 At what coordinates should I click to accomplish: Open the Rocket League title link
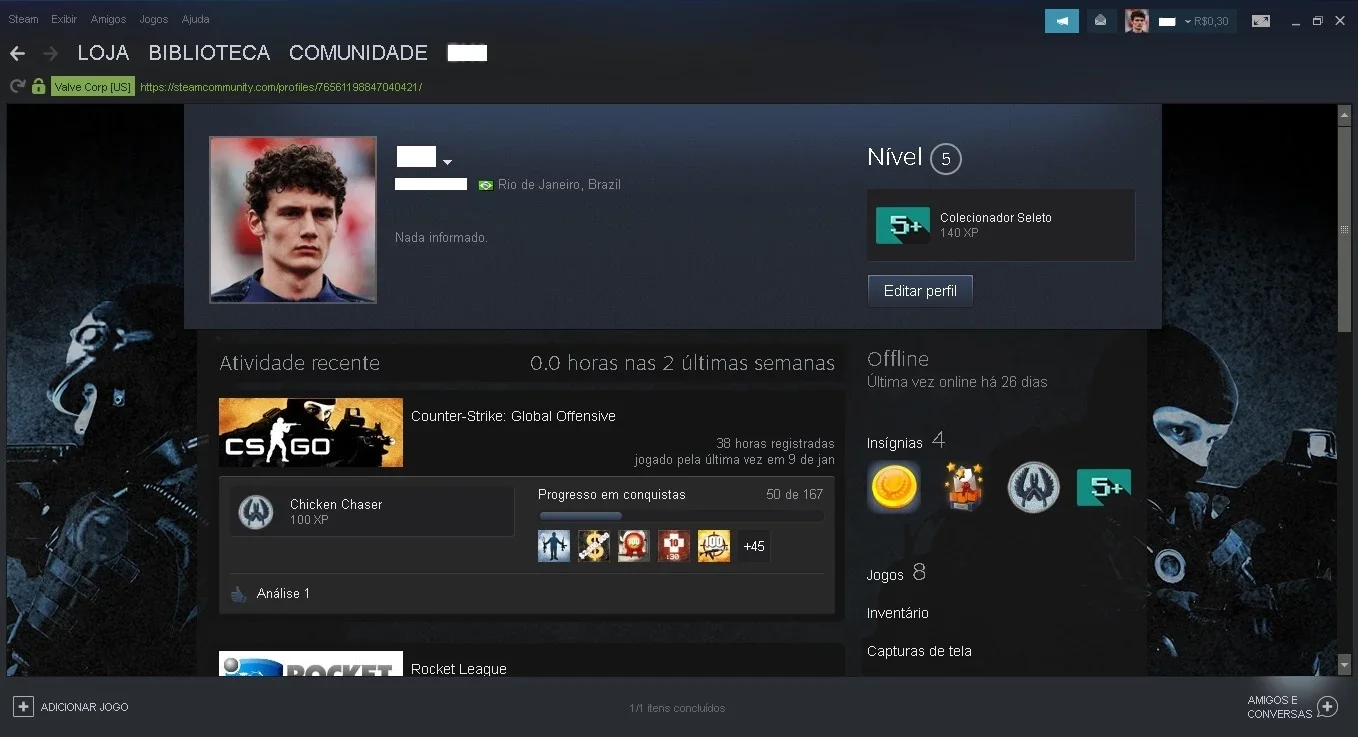tap(459, 669)
